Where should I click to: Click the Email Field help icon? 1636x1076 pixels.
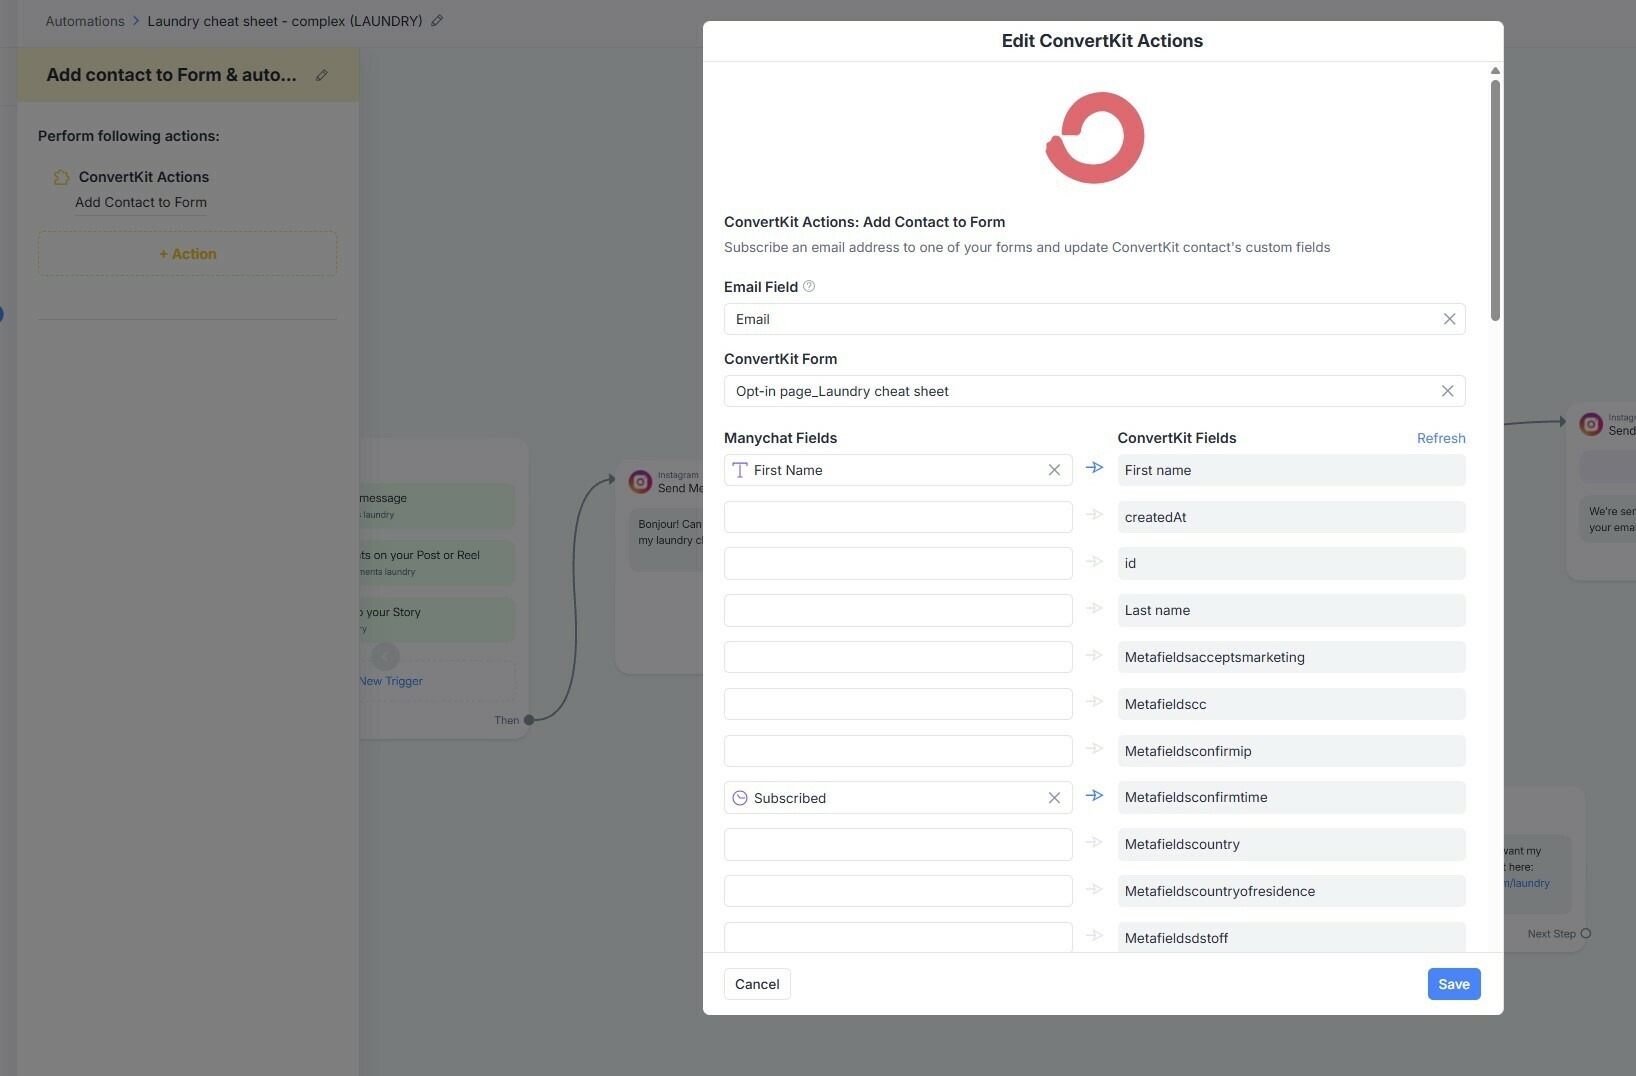coord(809,286)
